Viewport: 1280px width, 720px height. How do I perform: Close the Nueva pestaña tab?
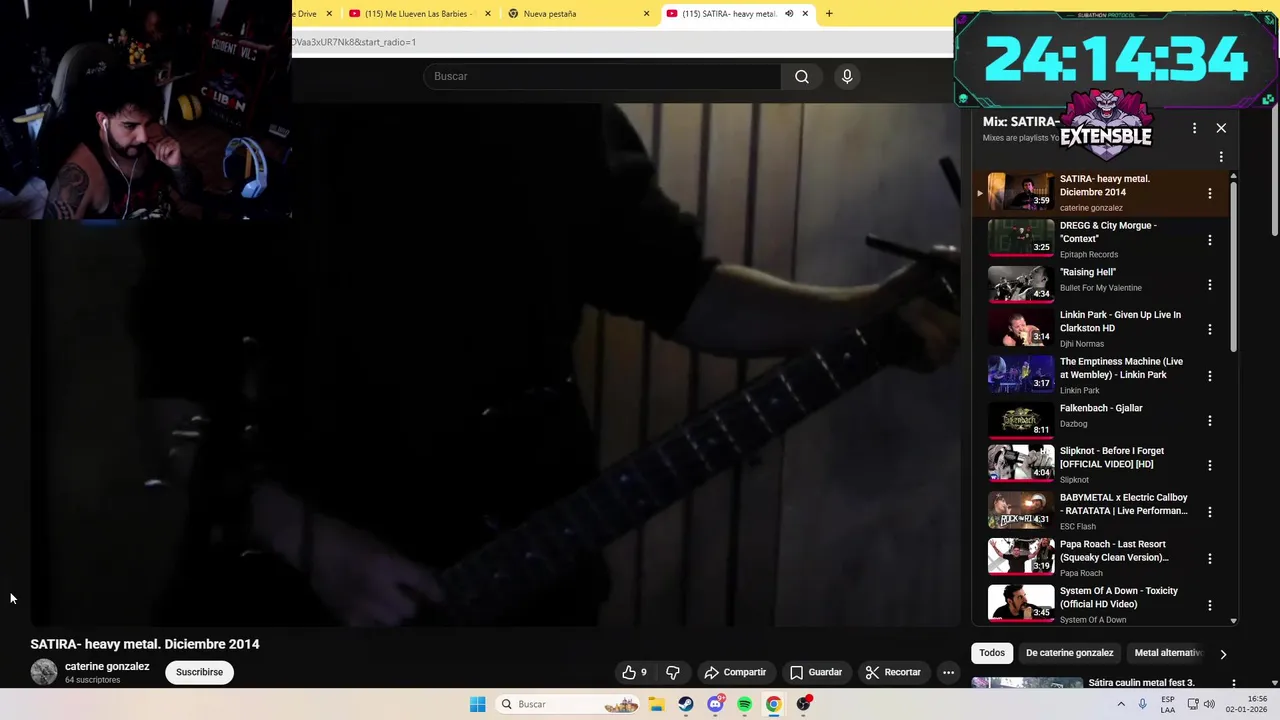646,14
